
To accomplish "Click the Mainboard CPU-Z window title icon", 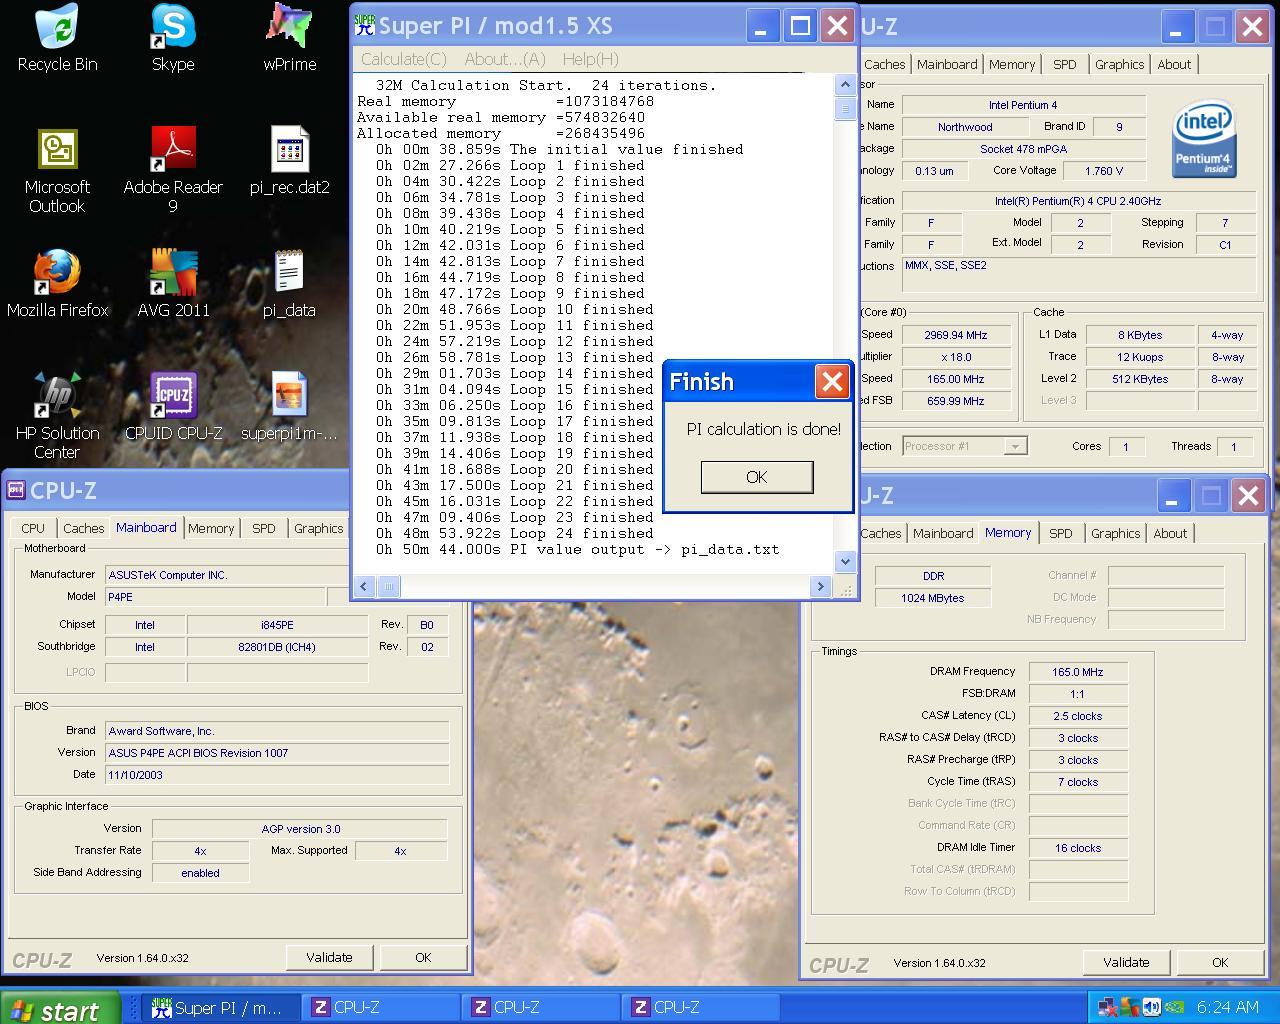I will [16, 490].
